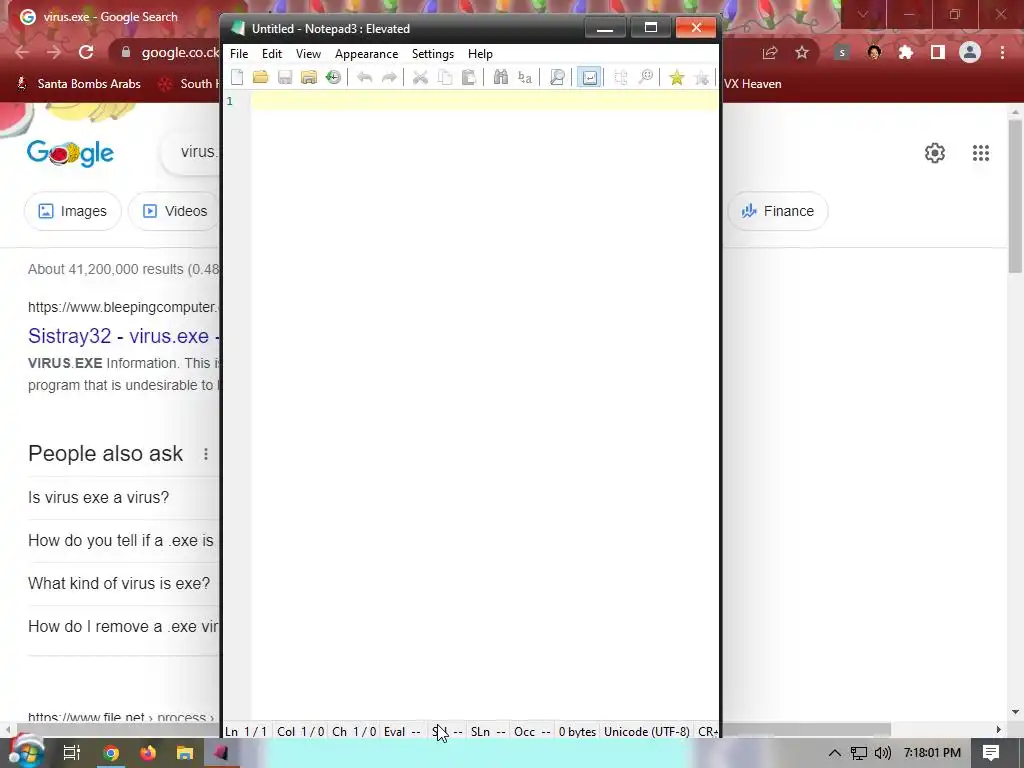Viewport: 1024px width, 768px height.
Task: Click the Eval status bar field
Action: [x=402, y=731]
